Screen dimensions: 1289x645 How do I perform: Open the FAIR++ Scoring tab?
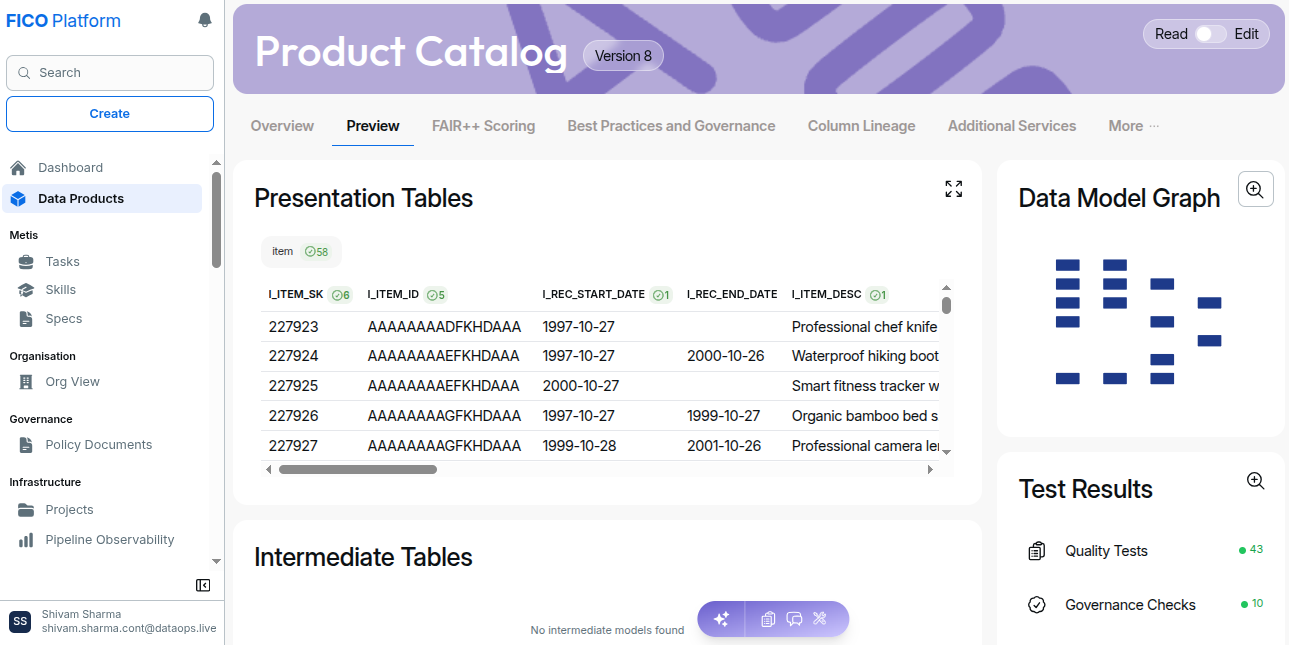483,126
